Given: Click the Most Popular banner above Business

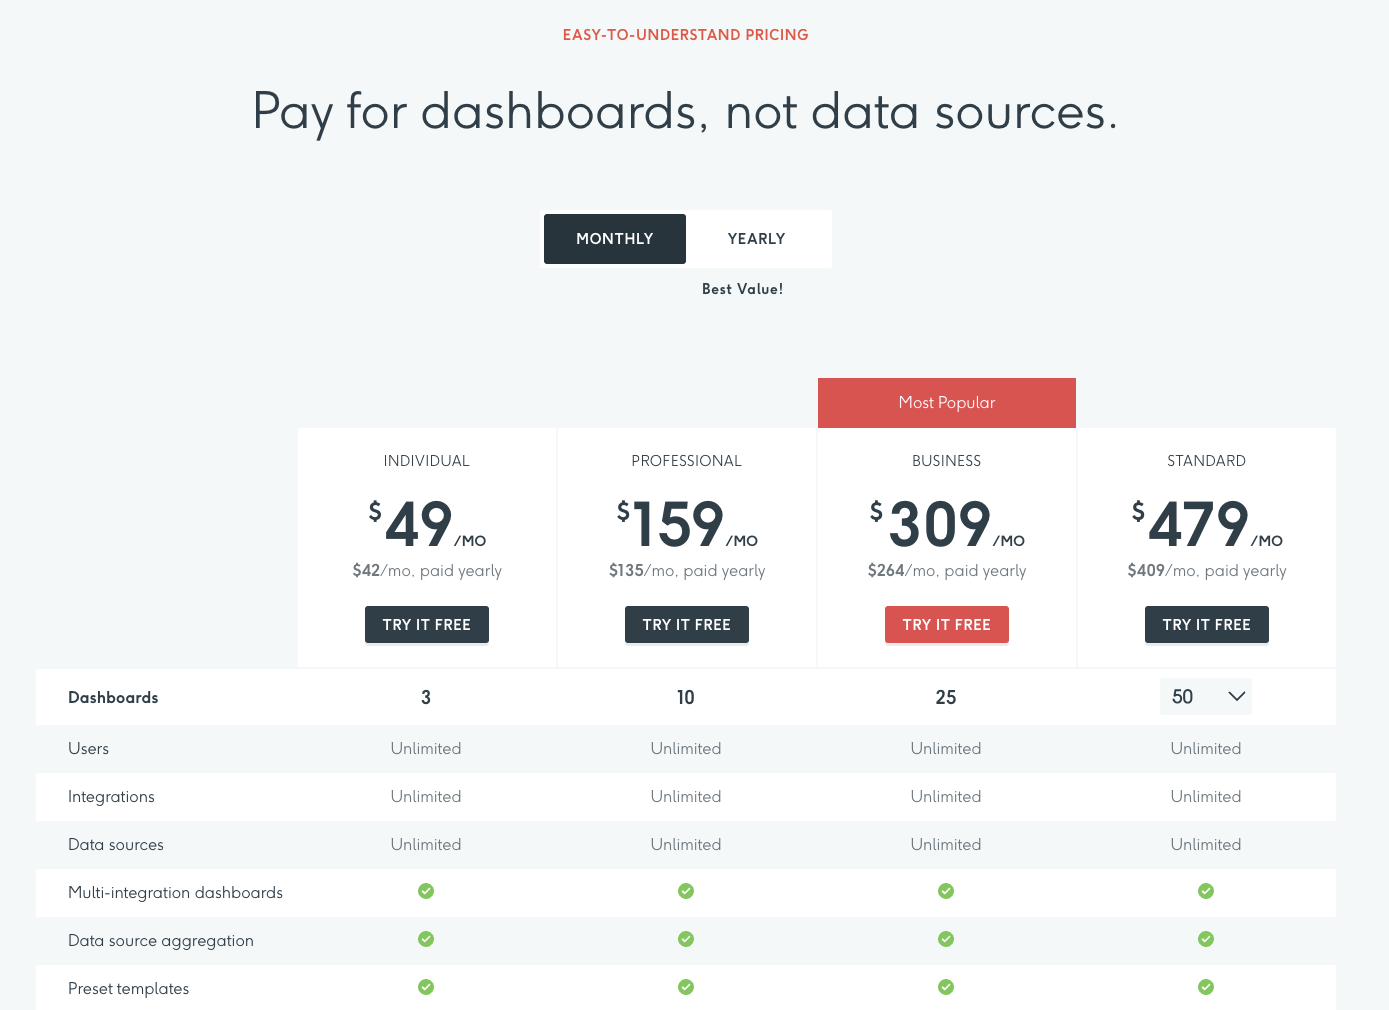Looking at the screenshot, I should [x=946, y=402].
